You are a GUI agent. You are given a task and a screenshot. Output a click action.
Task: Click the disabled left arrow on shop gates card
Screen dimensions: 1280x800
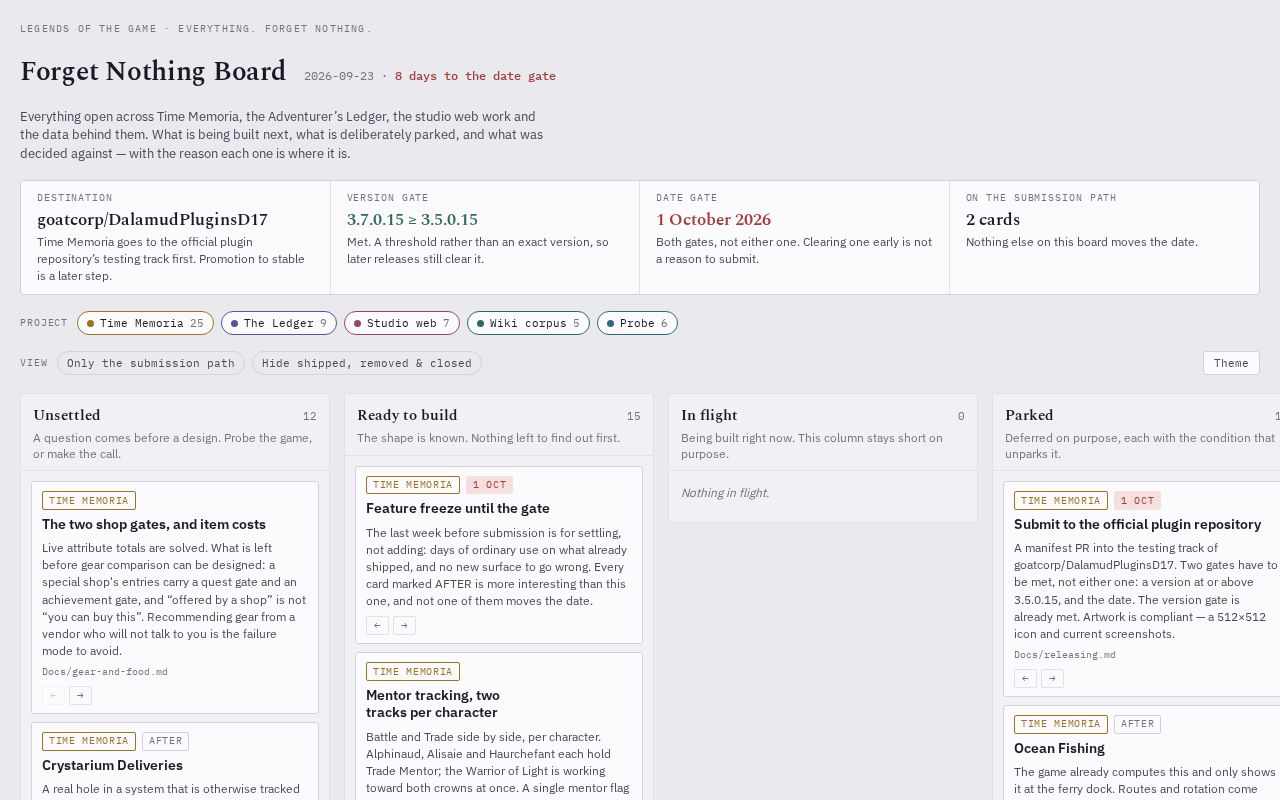click(54, 695)
